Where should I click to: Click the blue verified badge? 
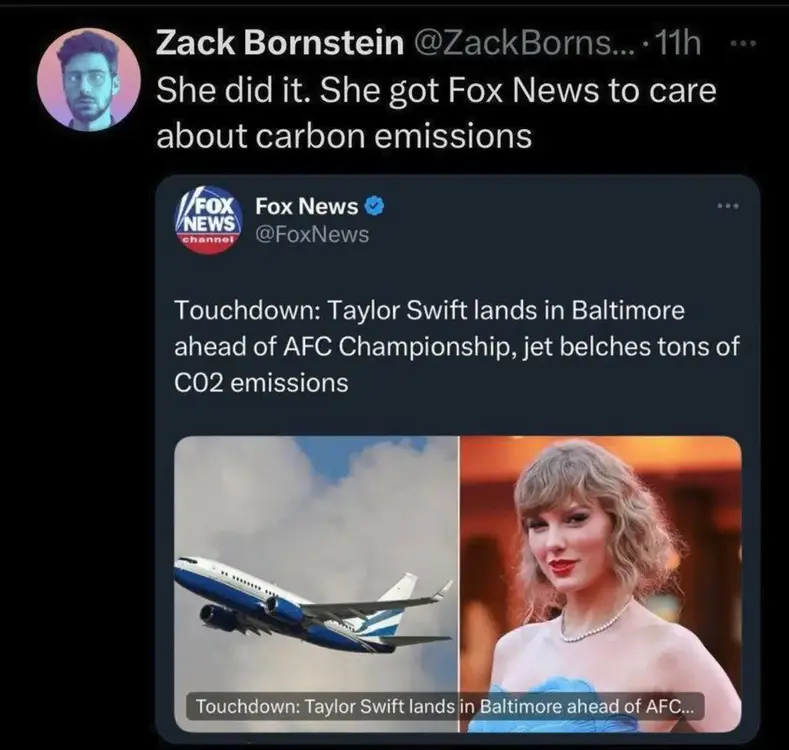[374, 207]
